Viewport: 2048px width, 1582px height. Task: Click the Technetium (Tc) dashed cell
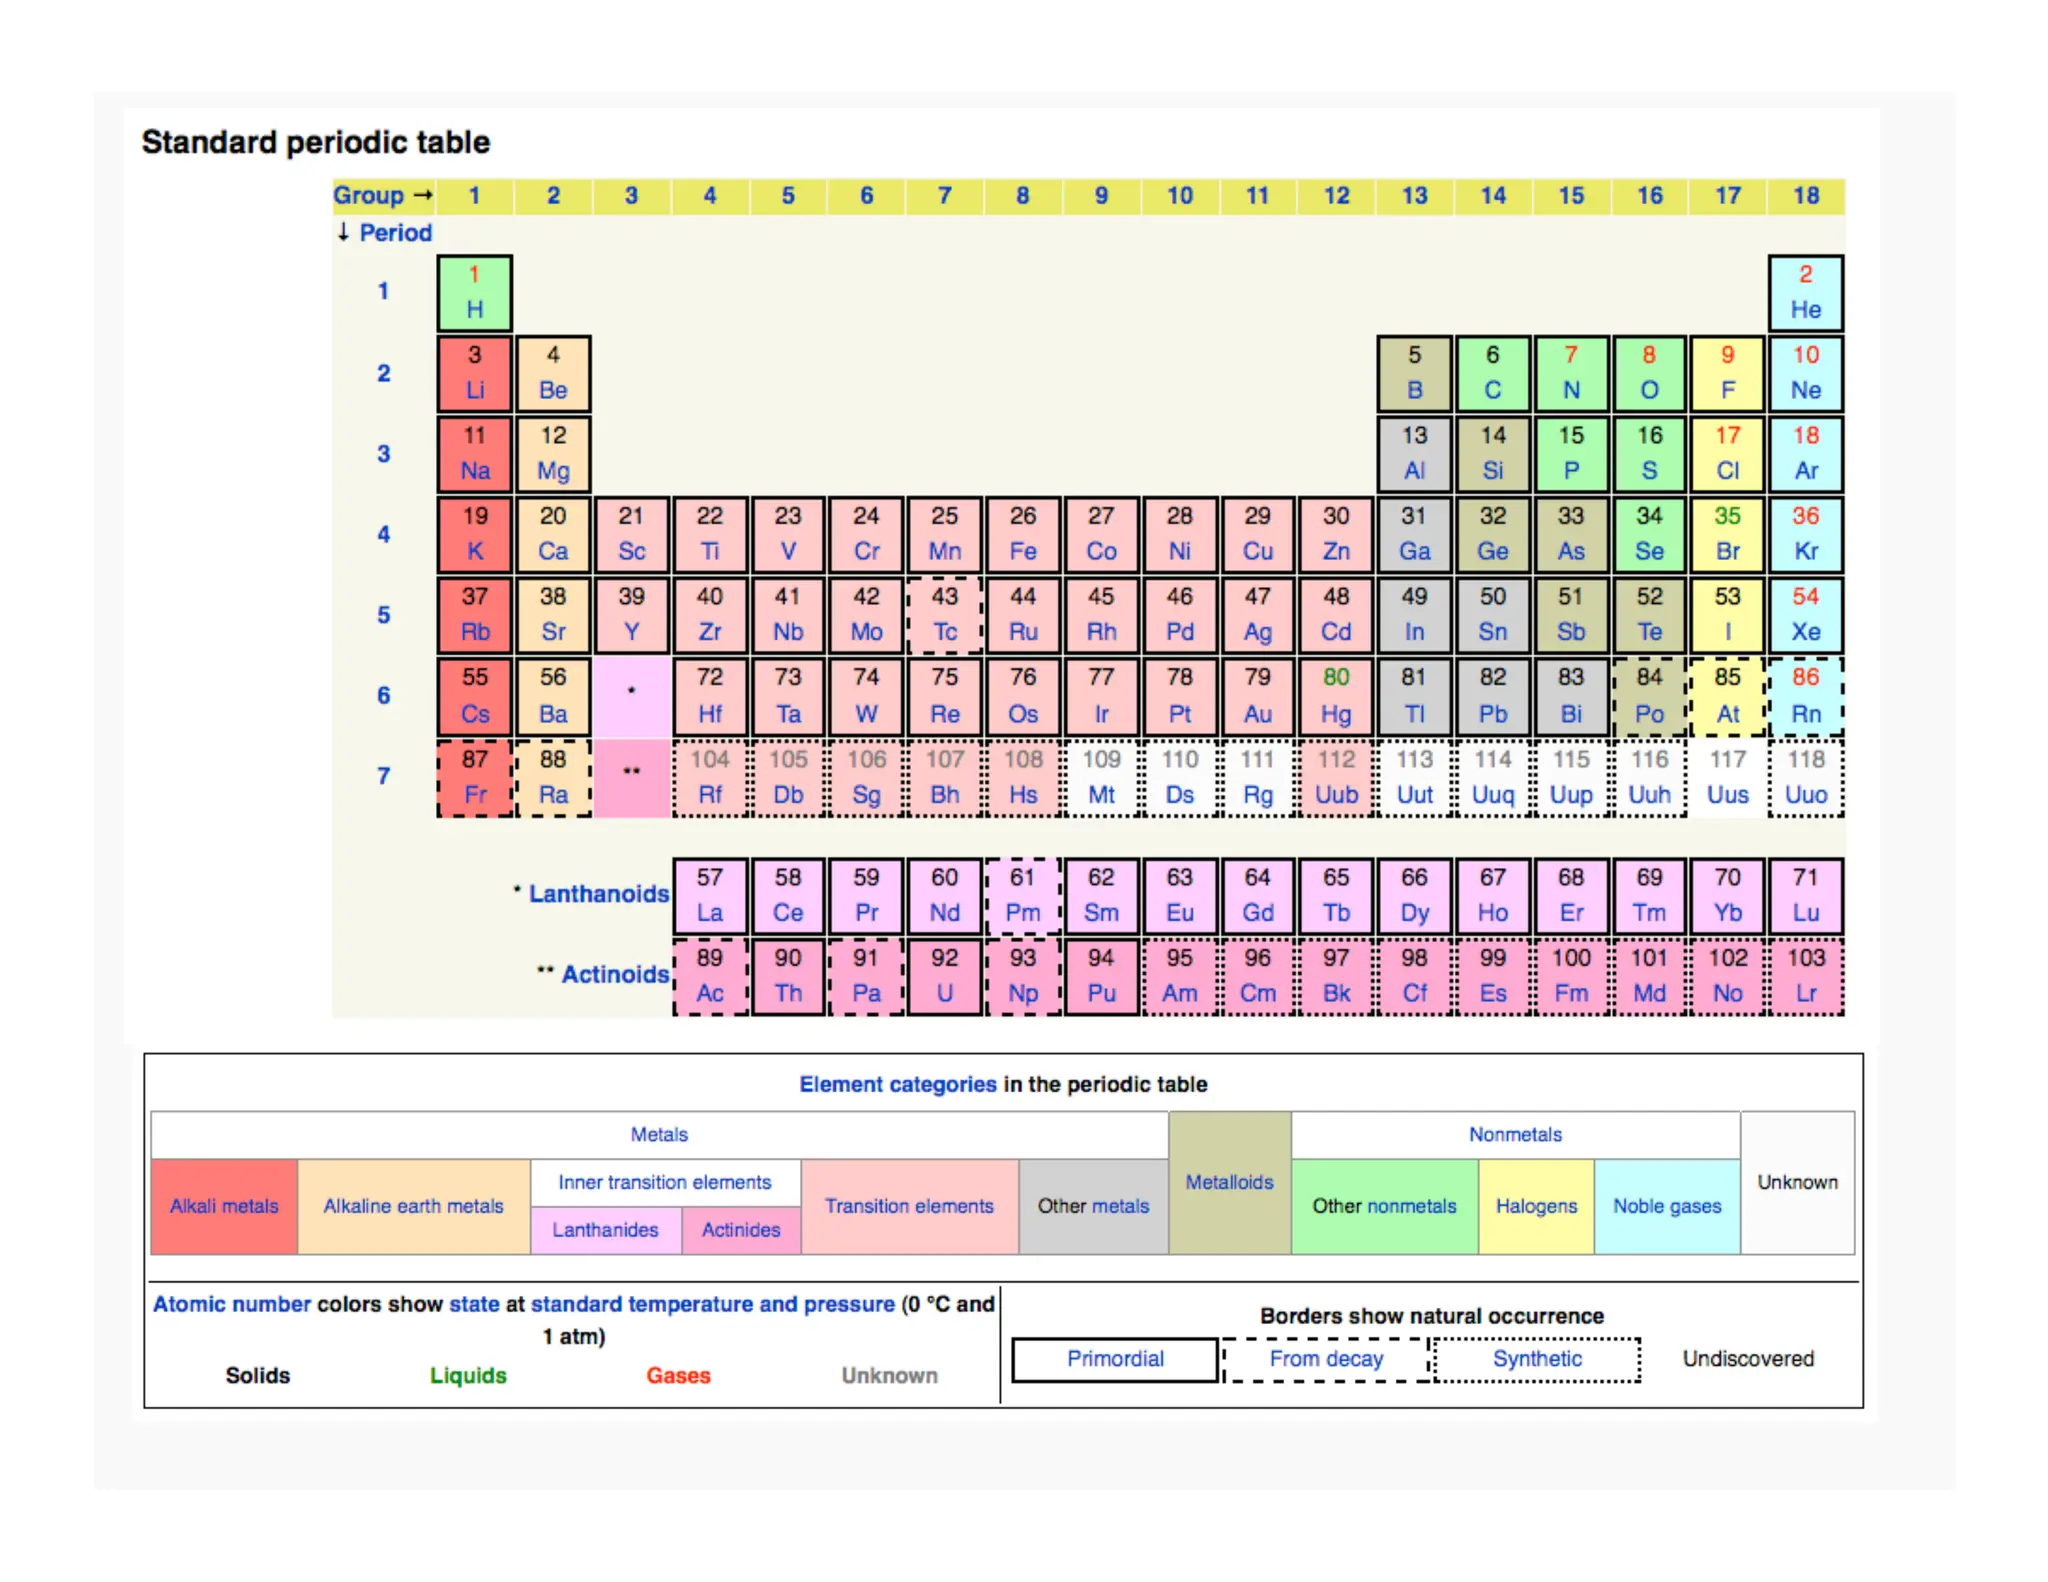pos(944,615)
